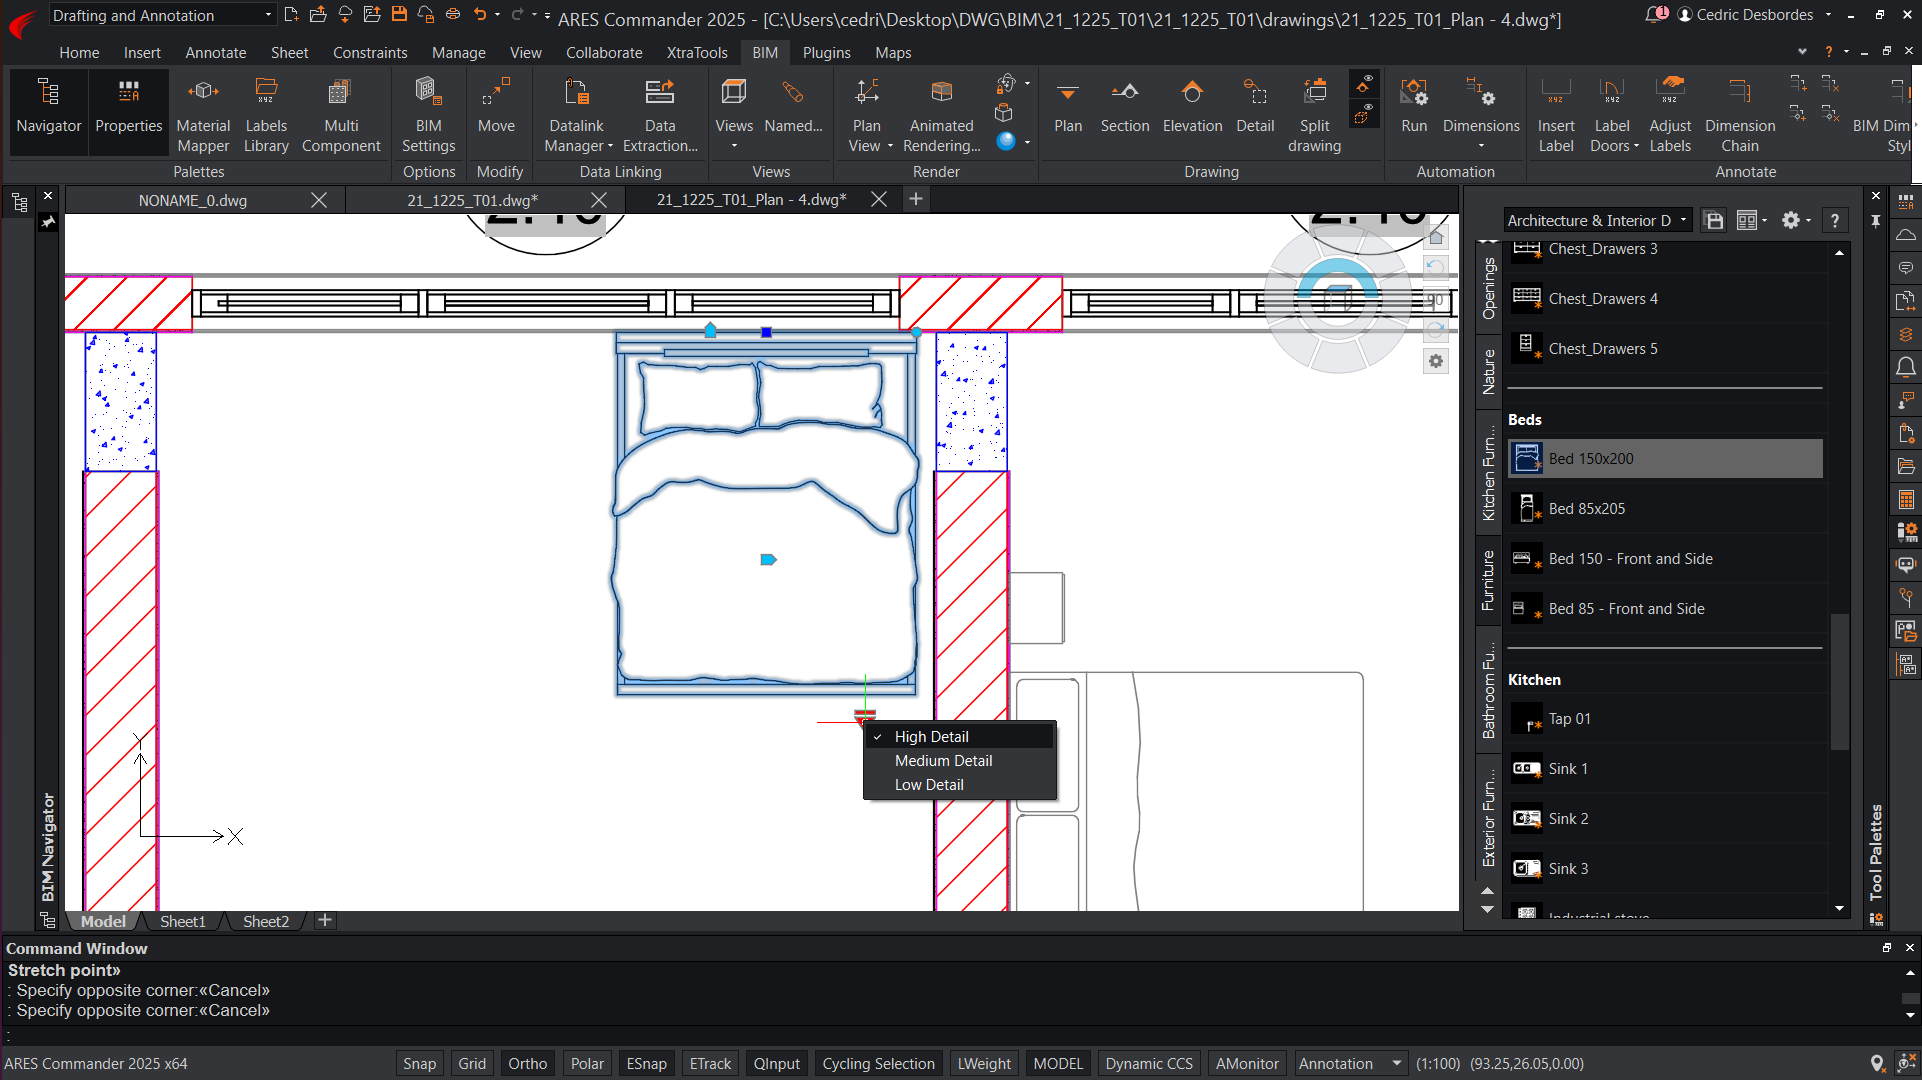
Task: Switch to the Annotate ribbon tab
Action: [x=215, y=52]
